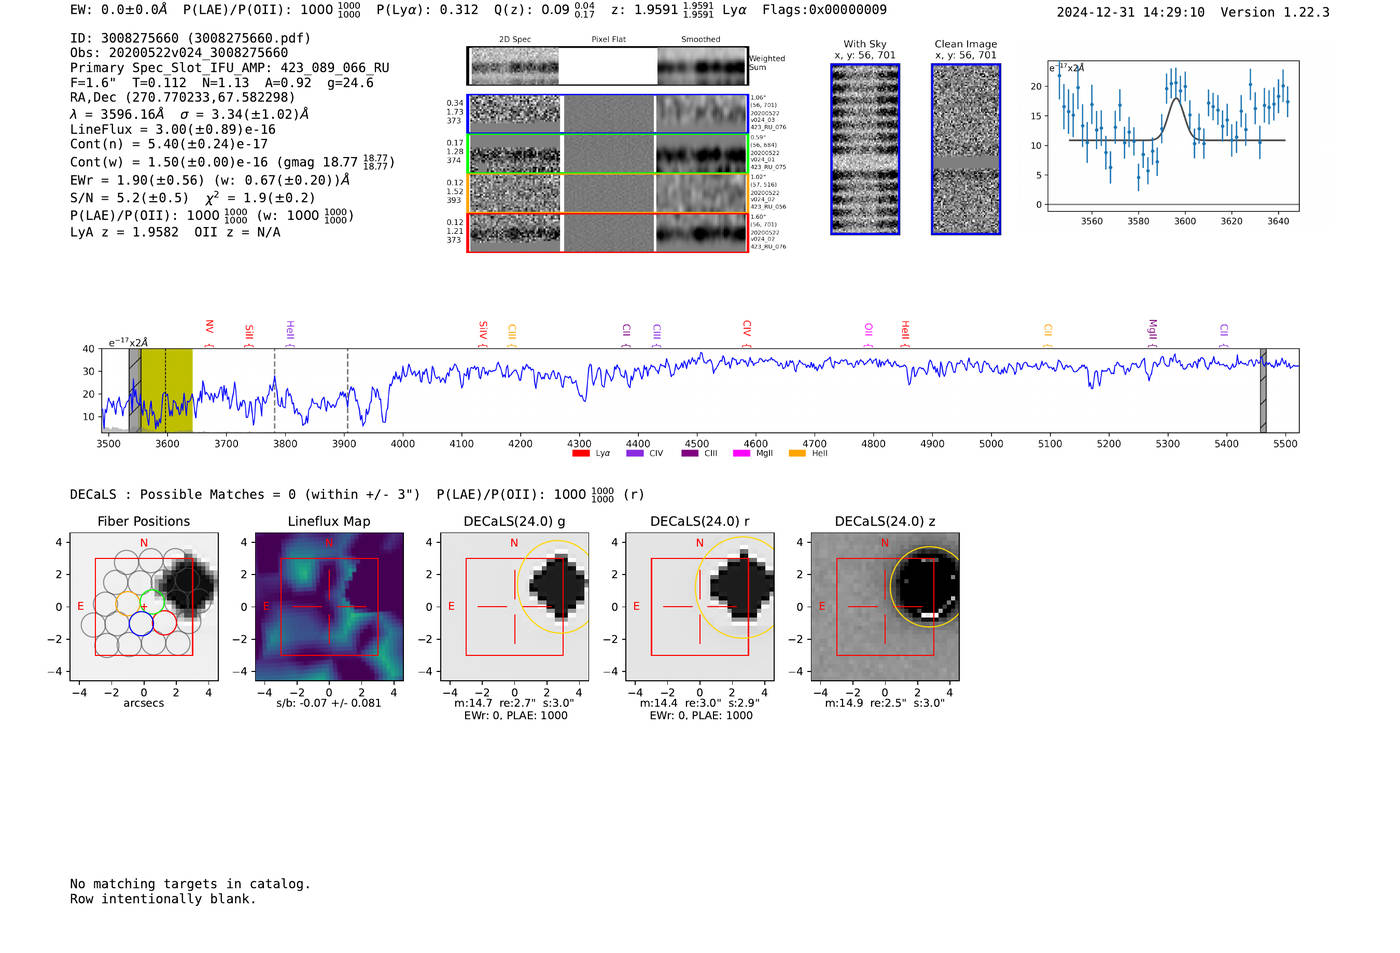Open the With Sky cutout image

[x=865, y=149]
